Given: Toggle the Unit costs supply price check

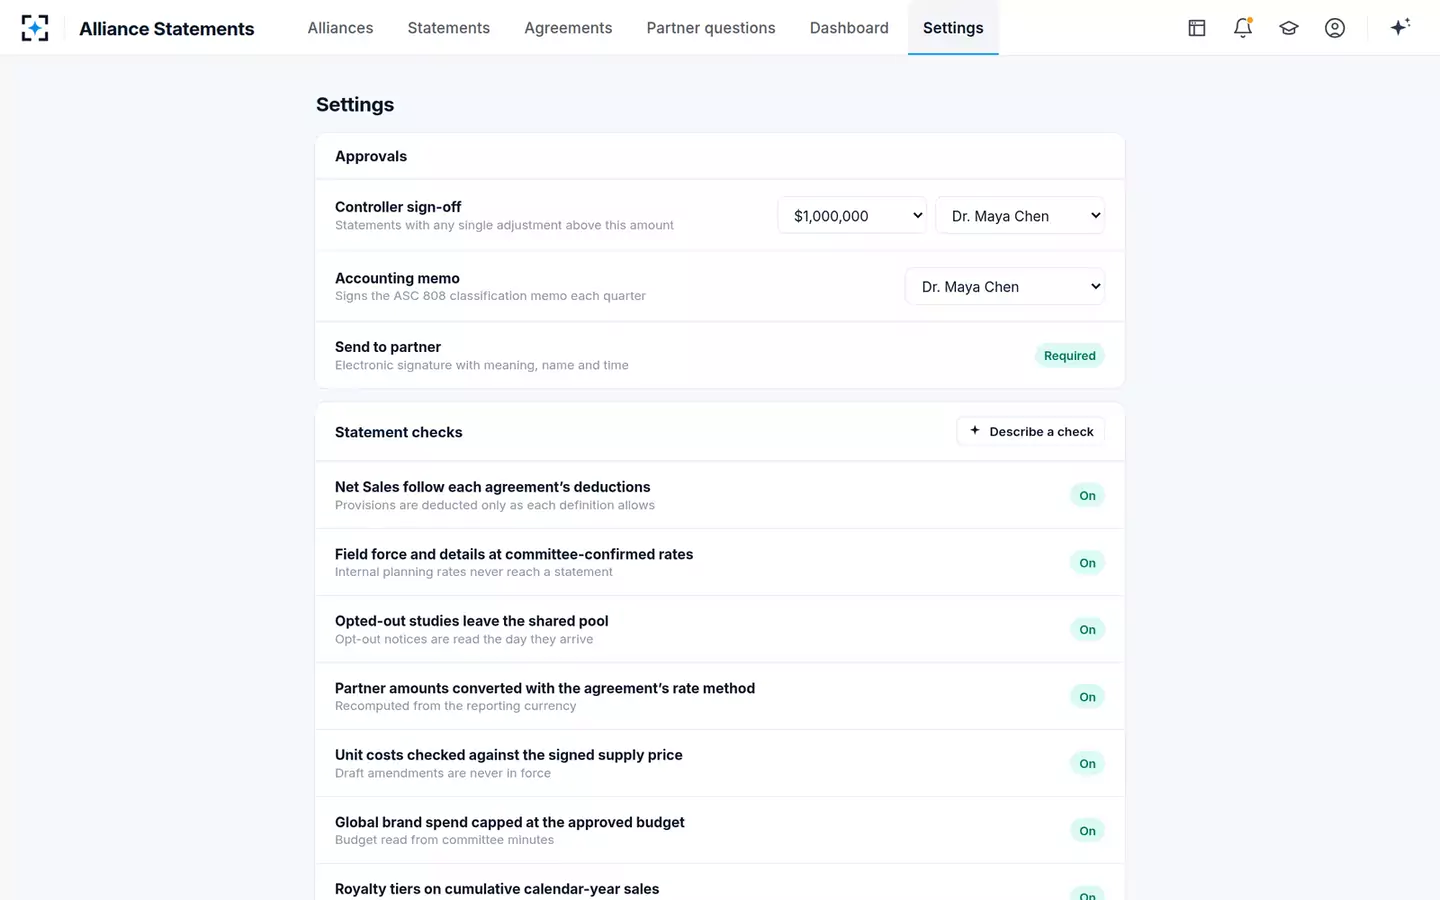Looking at the screenshot, I should 1087,764.
